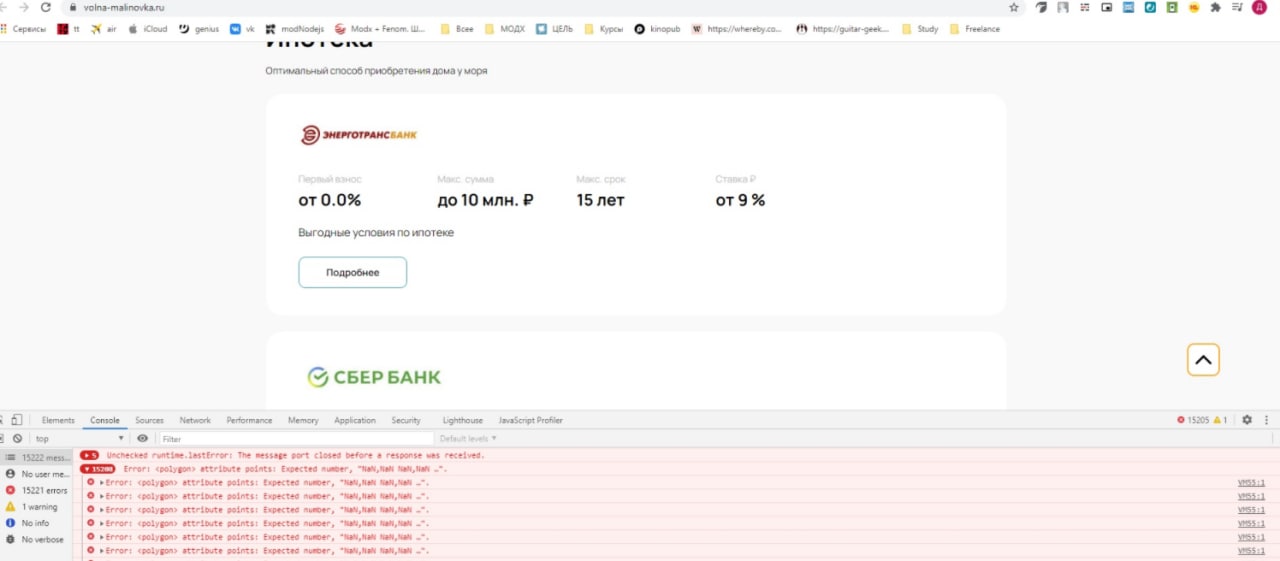Select the No verbose sidebar item
This screenshot has height=561, width=1280.
(37, 539)
